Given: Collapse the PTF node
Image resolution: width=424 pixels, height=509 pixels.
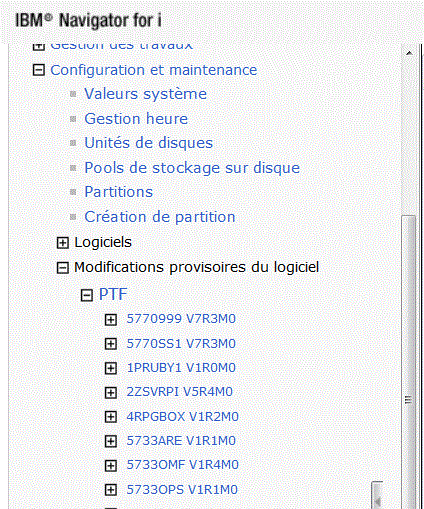Looking at the screenshot, I should (87, 295).
